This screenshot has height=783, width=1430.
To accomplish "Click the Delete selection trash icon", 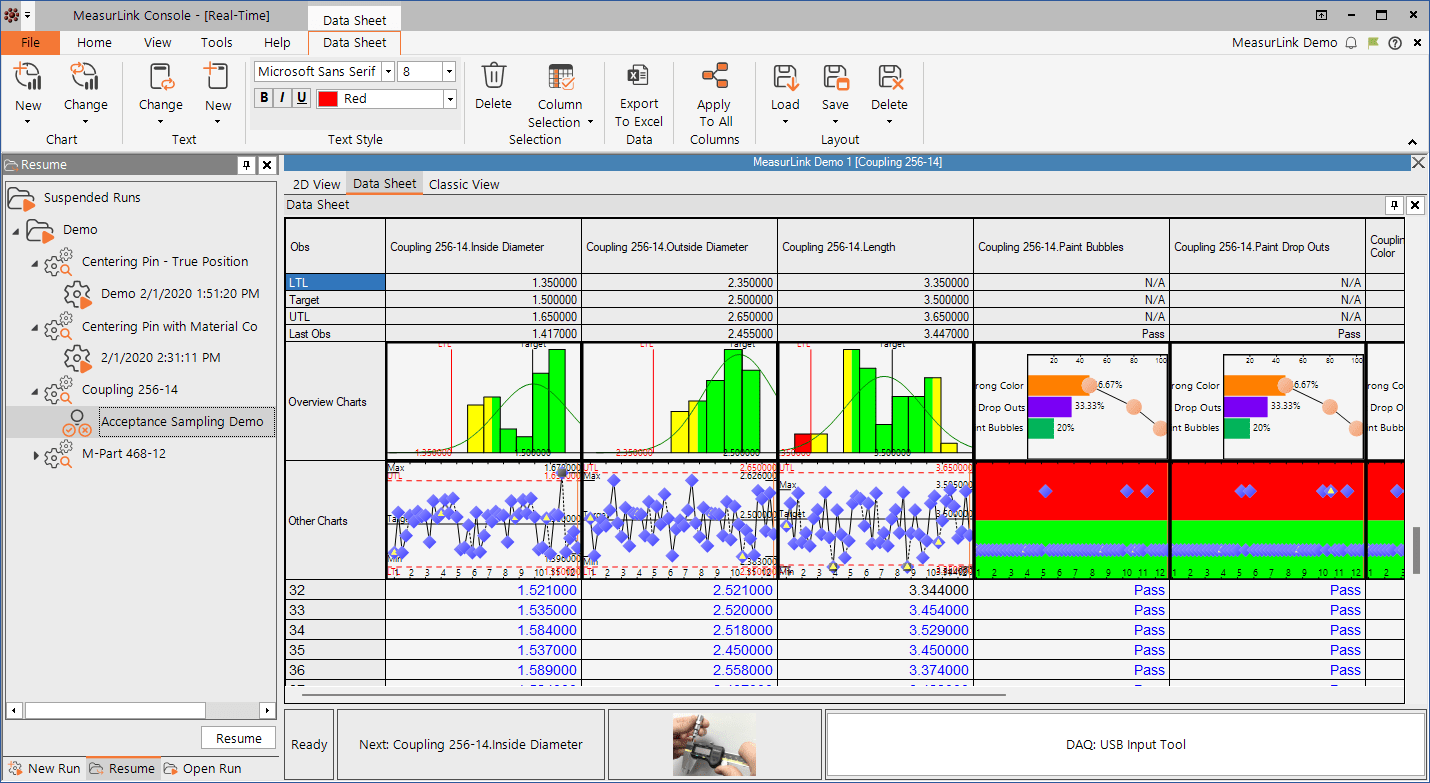I will [x=494, y=77].
